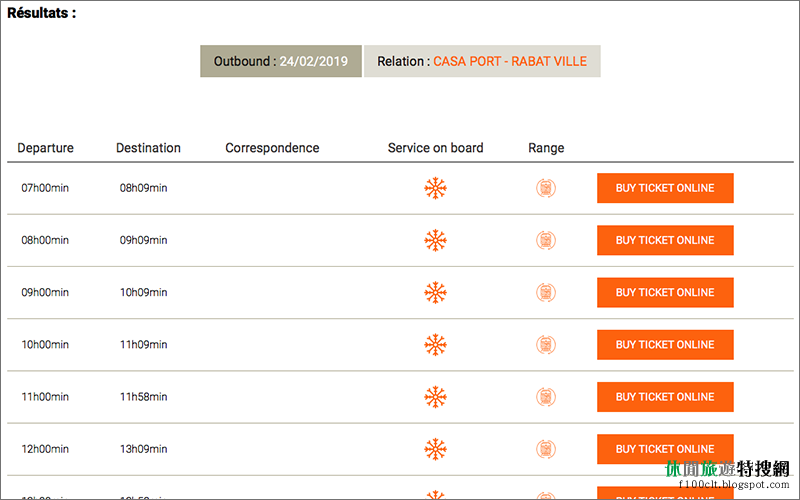Buy ticket online for the 08h00min train
This screenshot has height=500, width=800.
(x=665, y=240)
